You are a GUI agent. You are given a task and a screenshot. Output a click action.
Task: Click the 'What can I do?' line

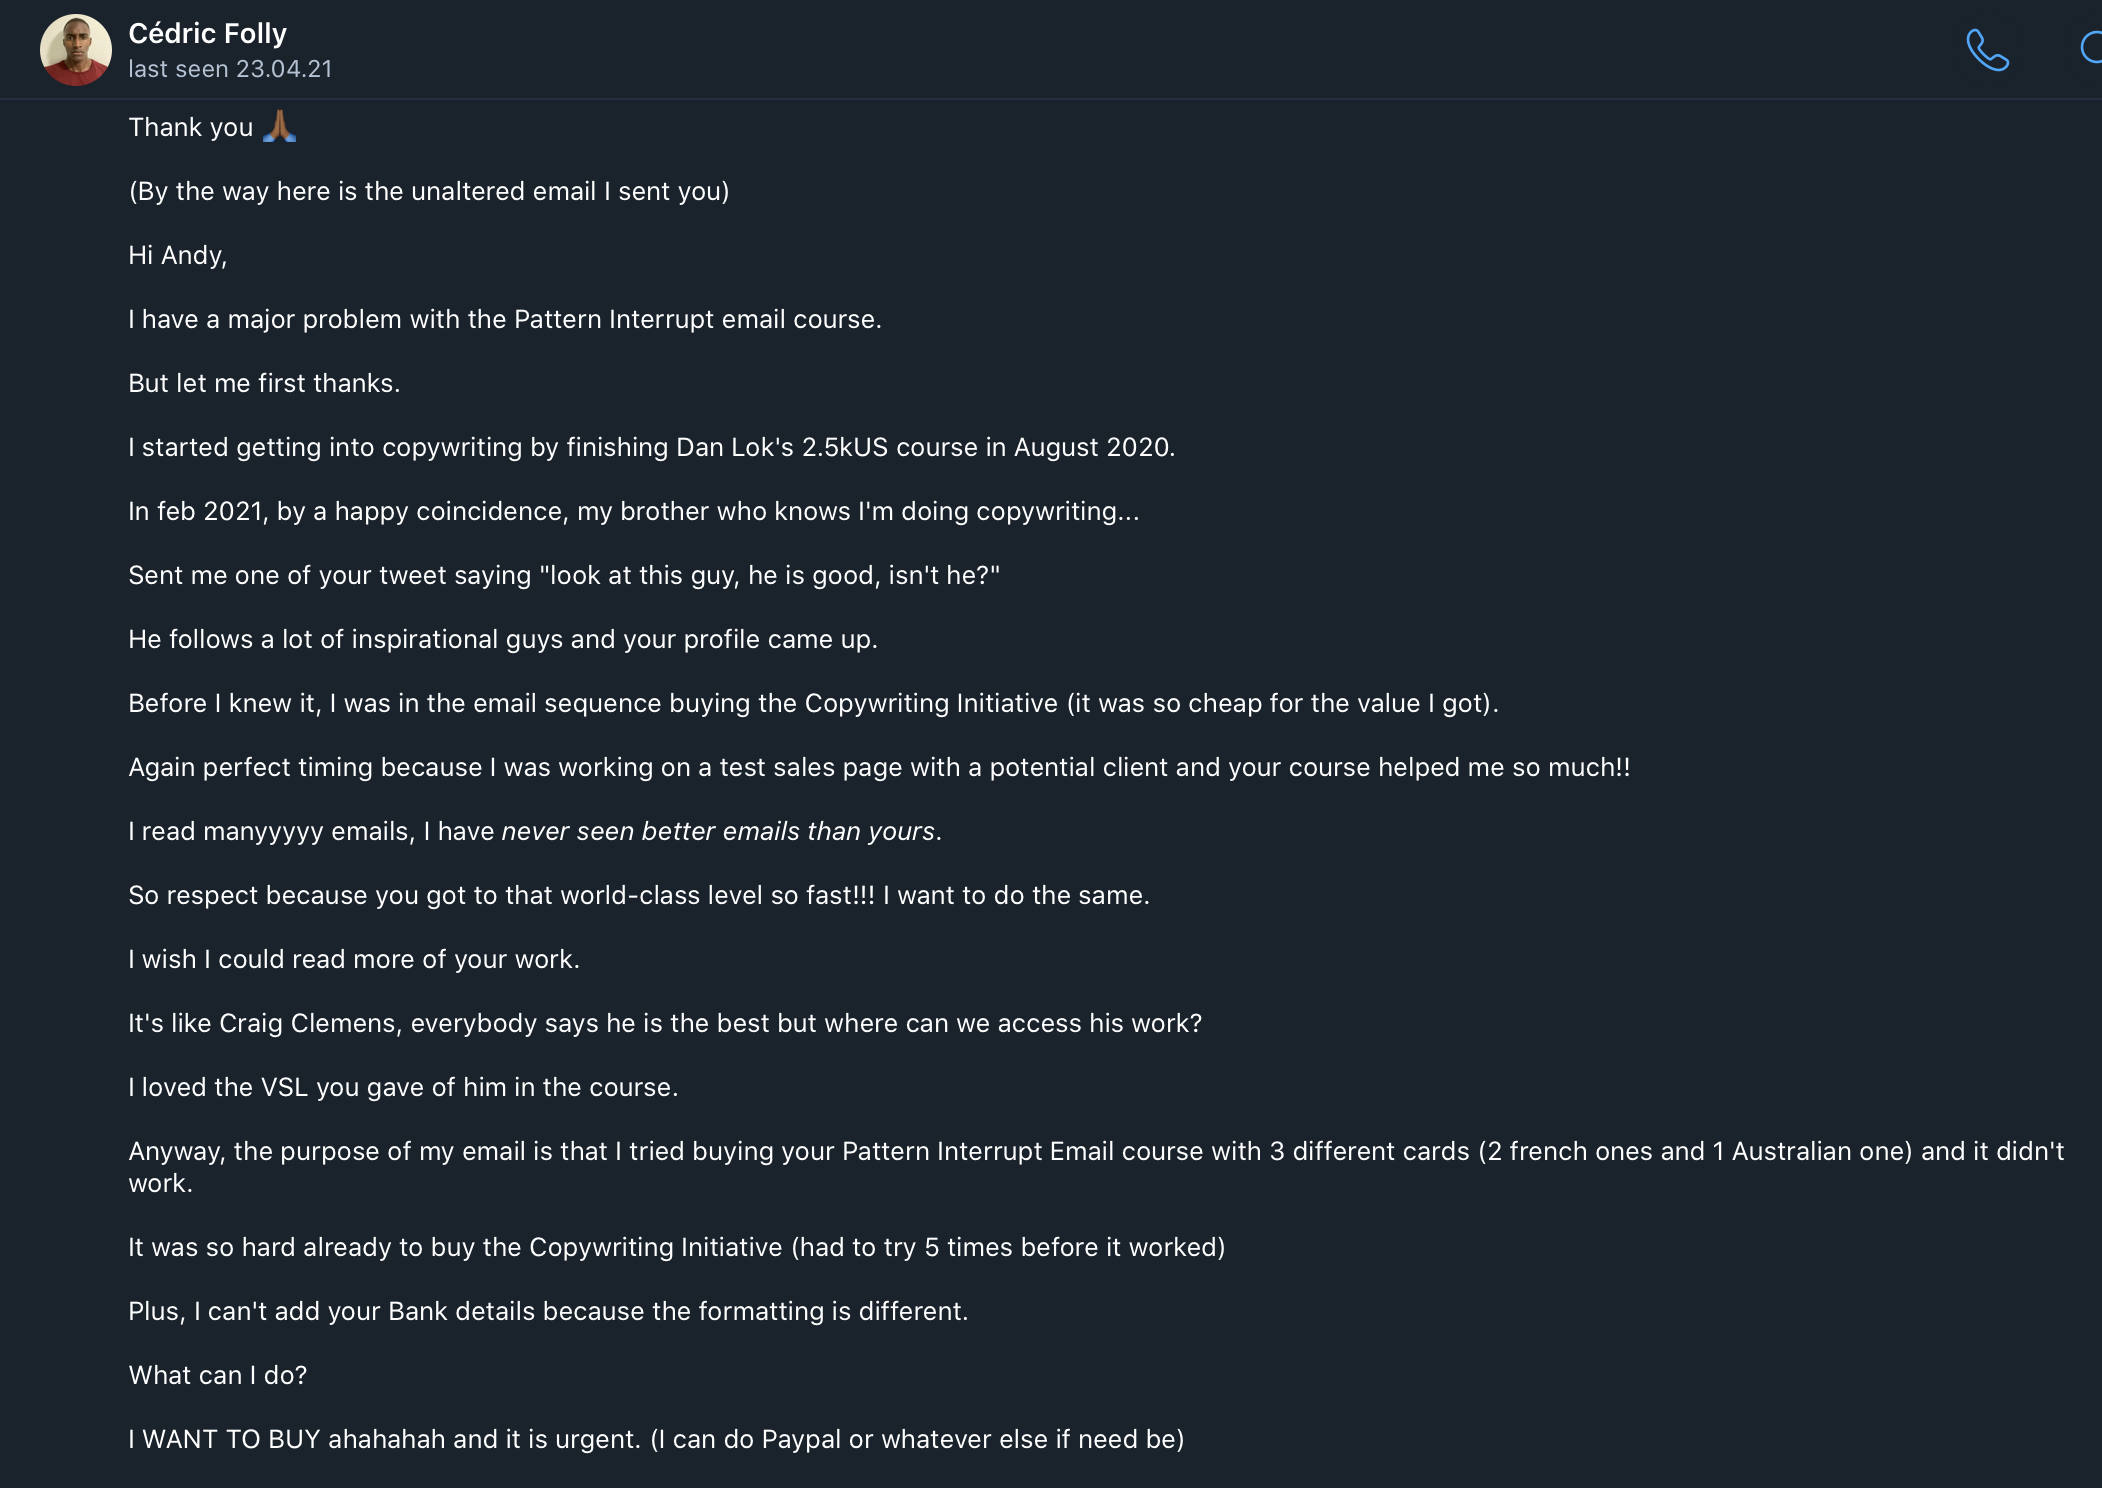click(x=218, y=1375)
